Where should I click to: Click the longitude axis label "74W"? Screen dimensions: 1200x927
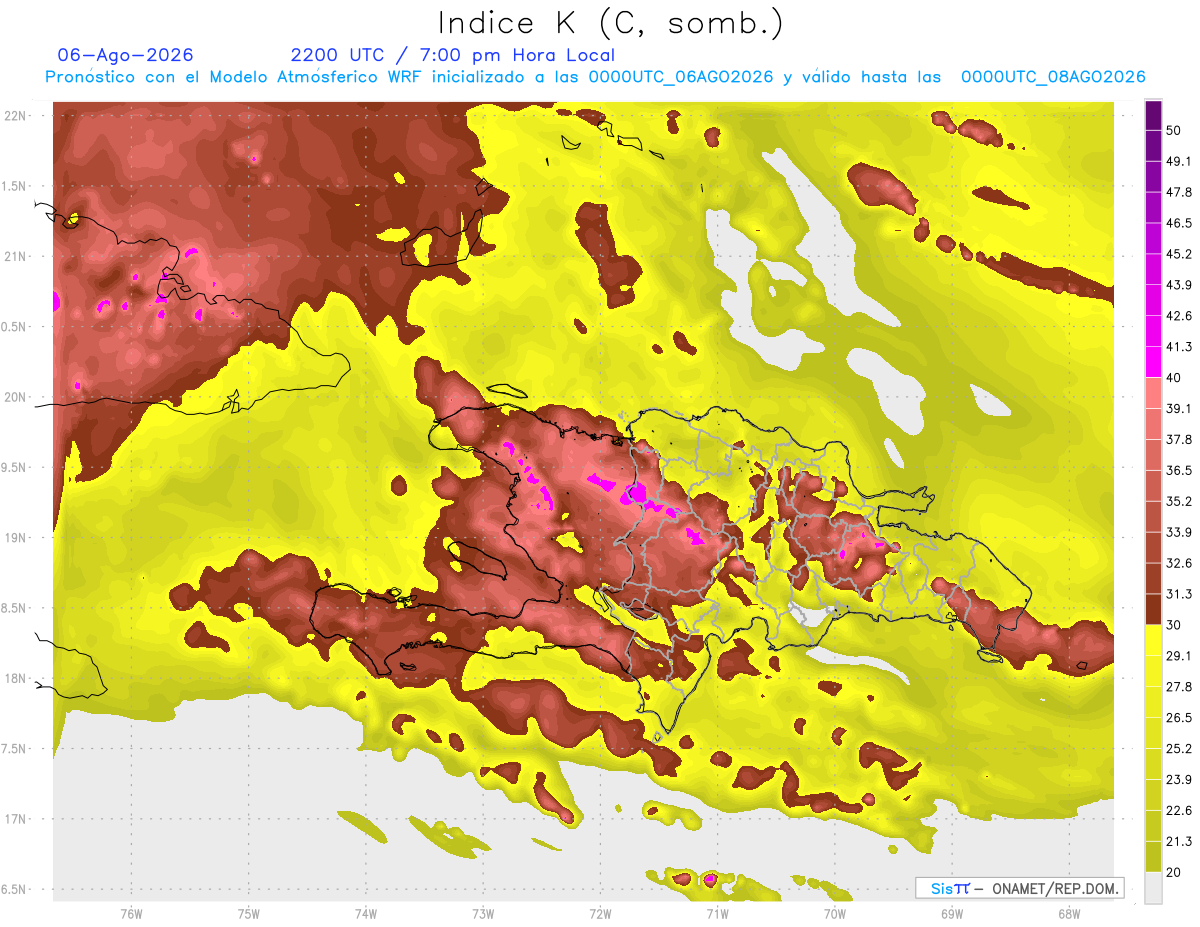pyautogui.click(x=366, y=914)
